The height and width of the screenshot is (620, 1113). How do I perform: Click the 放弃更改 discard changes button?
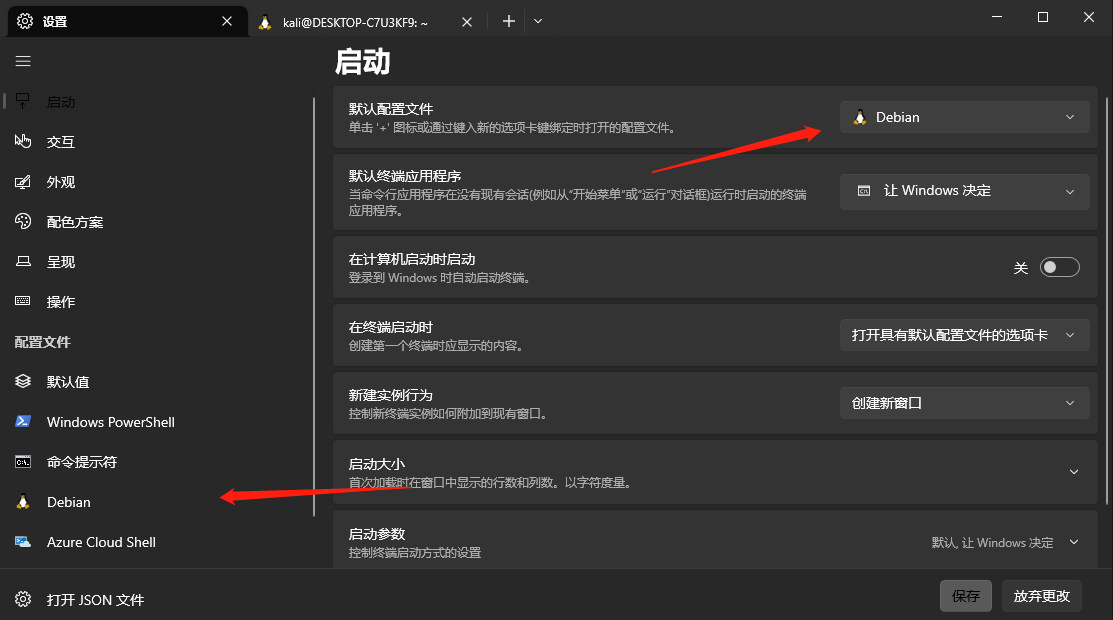pos(1041,596)
